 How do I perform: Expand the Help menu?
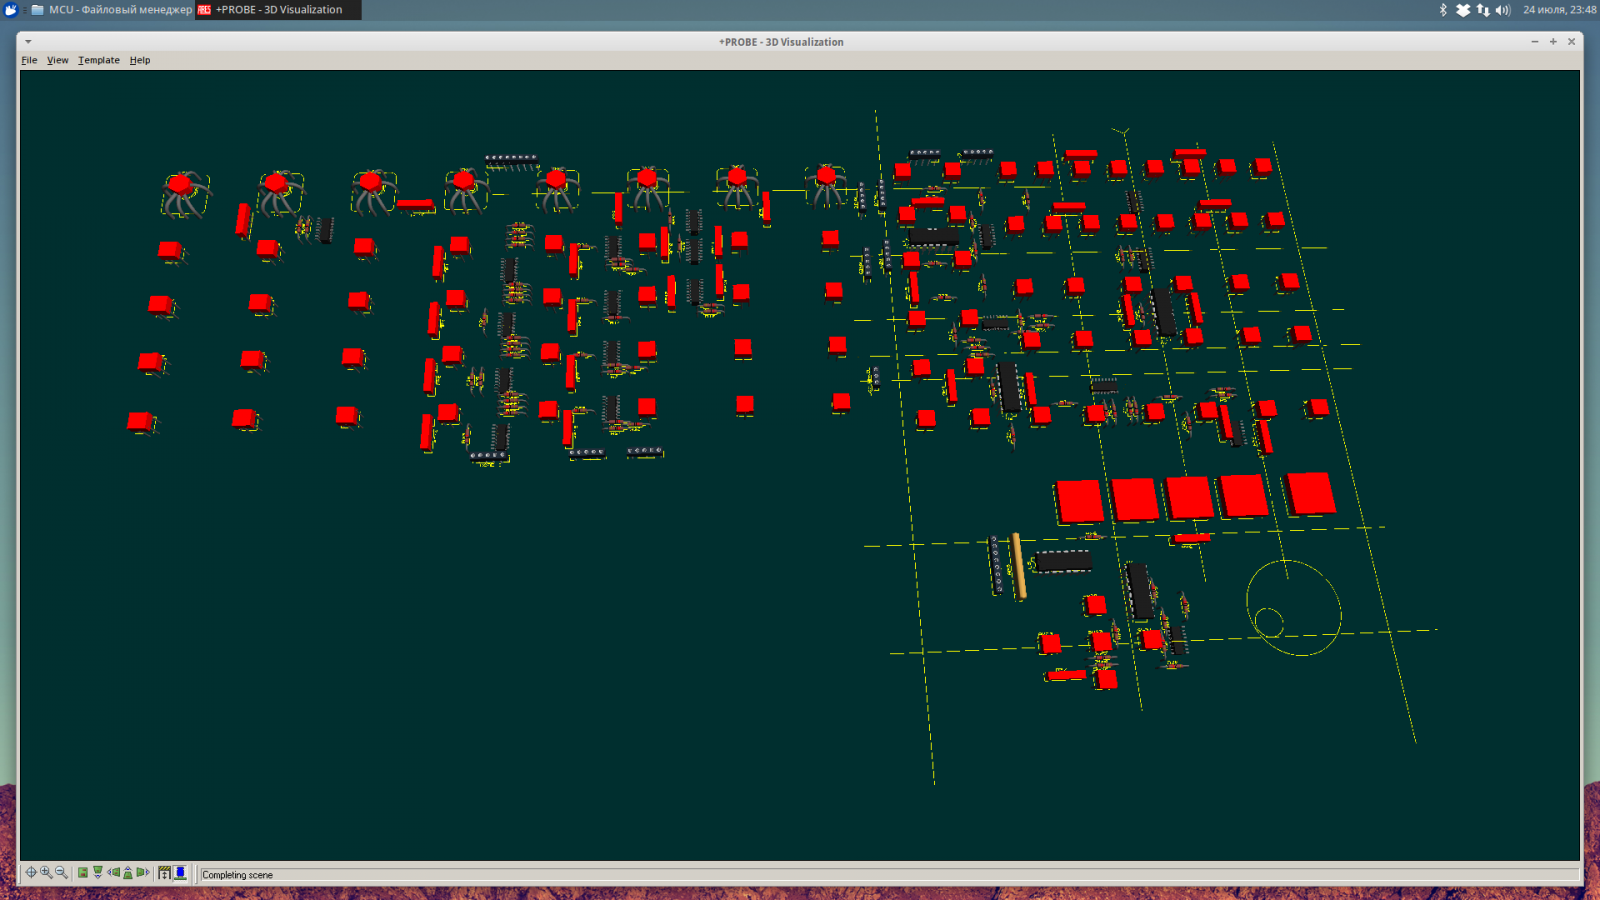click(x=140, y=60)
